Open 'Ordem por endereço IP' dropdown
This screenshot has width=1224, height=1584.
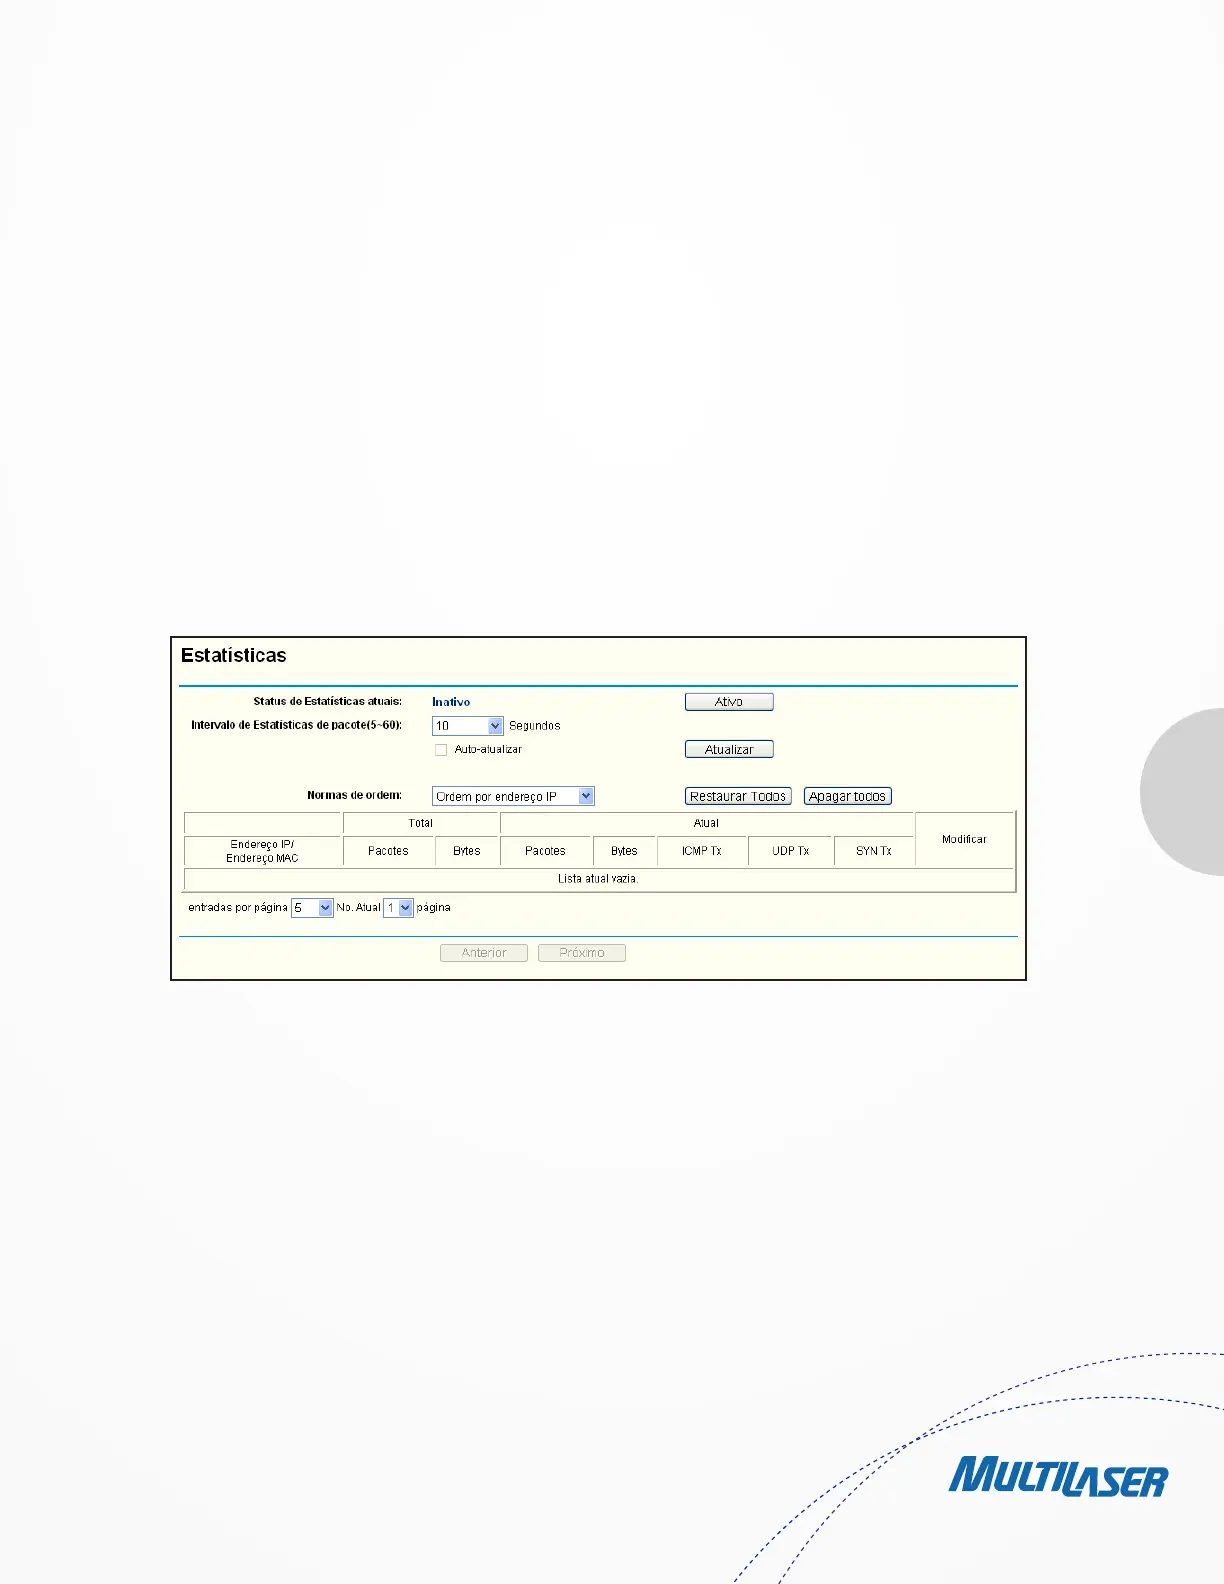[x=514, y=796]
